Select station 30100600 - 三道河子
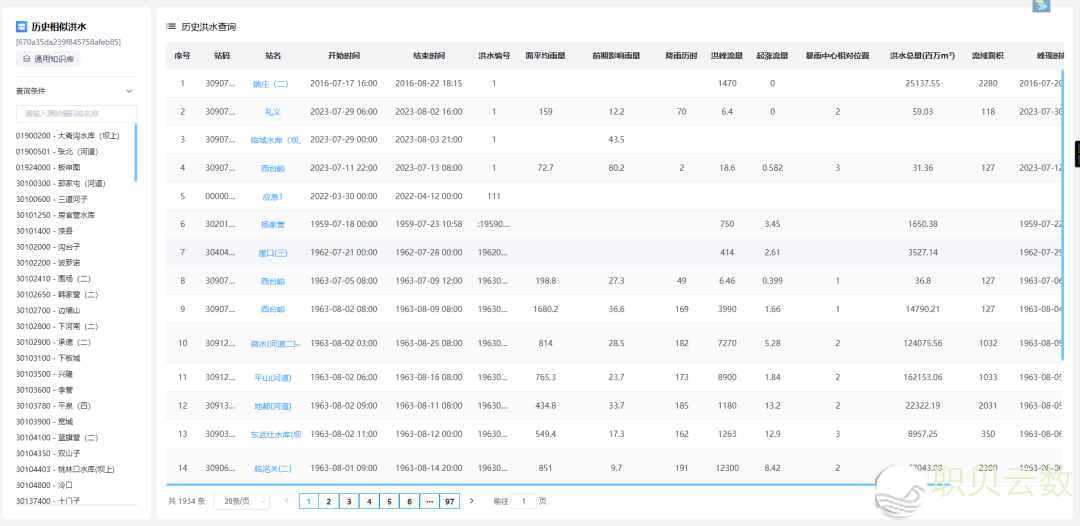 [x=52, y=199]
